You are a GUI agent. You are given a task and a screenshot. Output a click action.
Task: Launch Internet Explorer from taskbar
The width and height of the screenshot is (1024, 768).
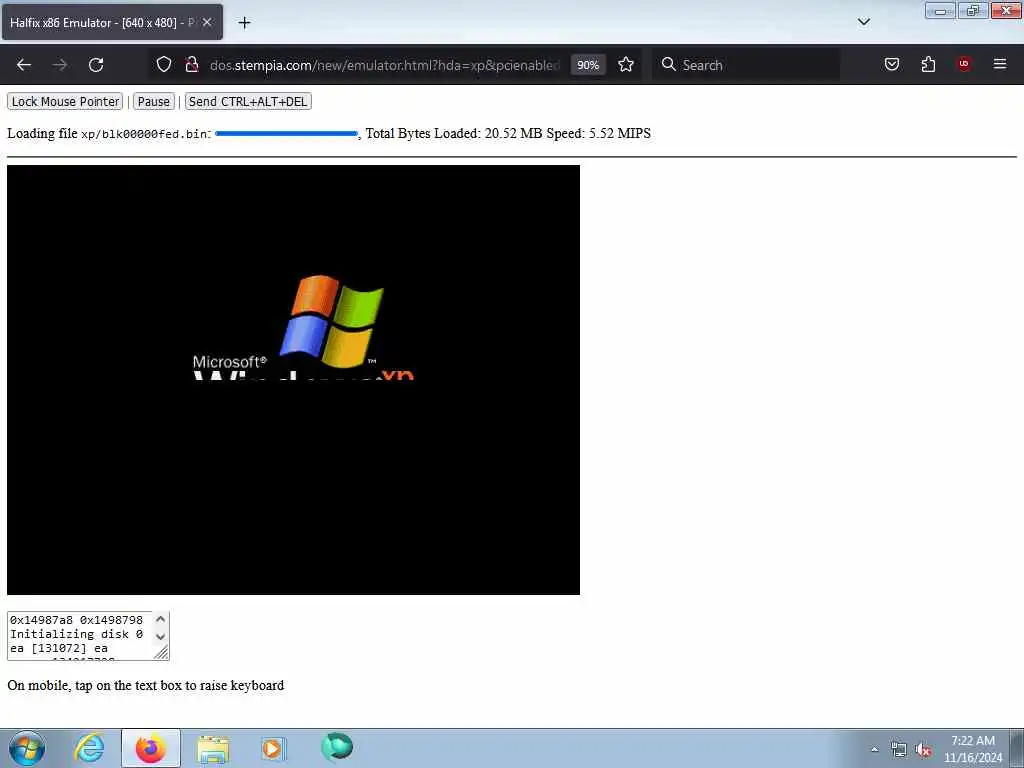click(89, 748)
